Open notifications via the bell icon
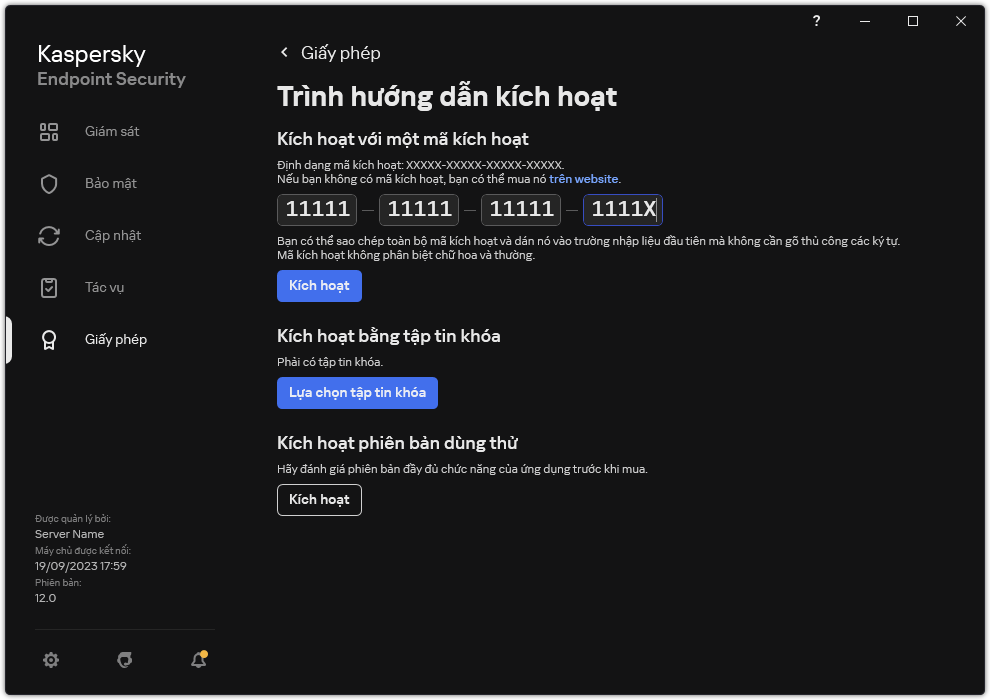The image size is (990, 700). pos(197,660)
